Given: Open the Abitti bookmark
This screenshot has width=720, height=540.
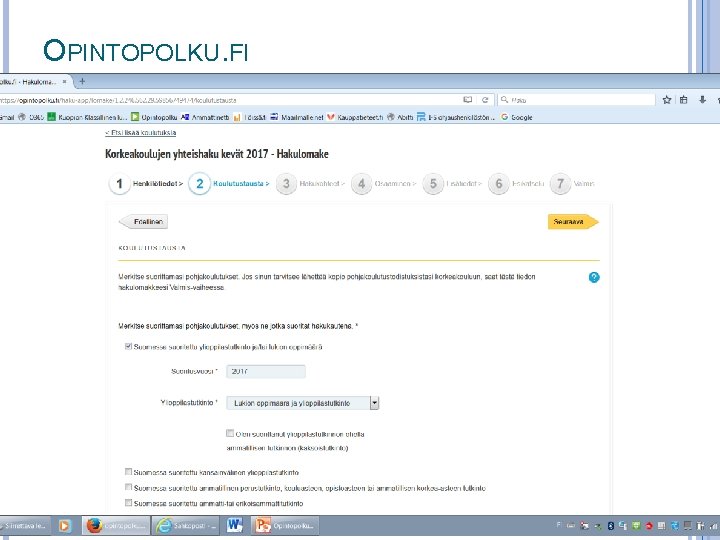Looking at the screenshot, I should click(x=400, y=117).
